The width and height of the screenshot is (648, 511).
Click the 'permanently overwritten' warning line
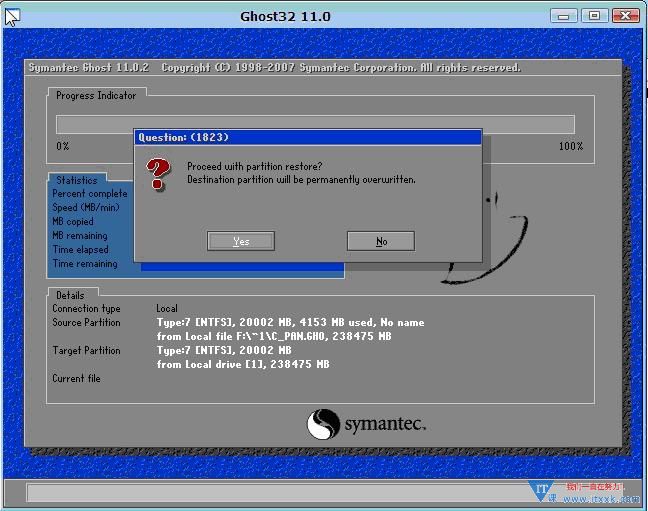tap(302, 180)
